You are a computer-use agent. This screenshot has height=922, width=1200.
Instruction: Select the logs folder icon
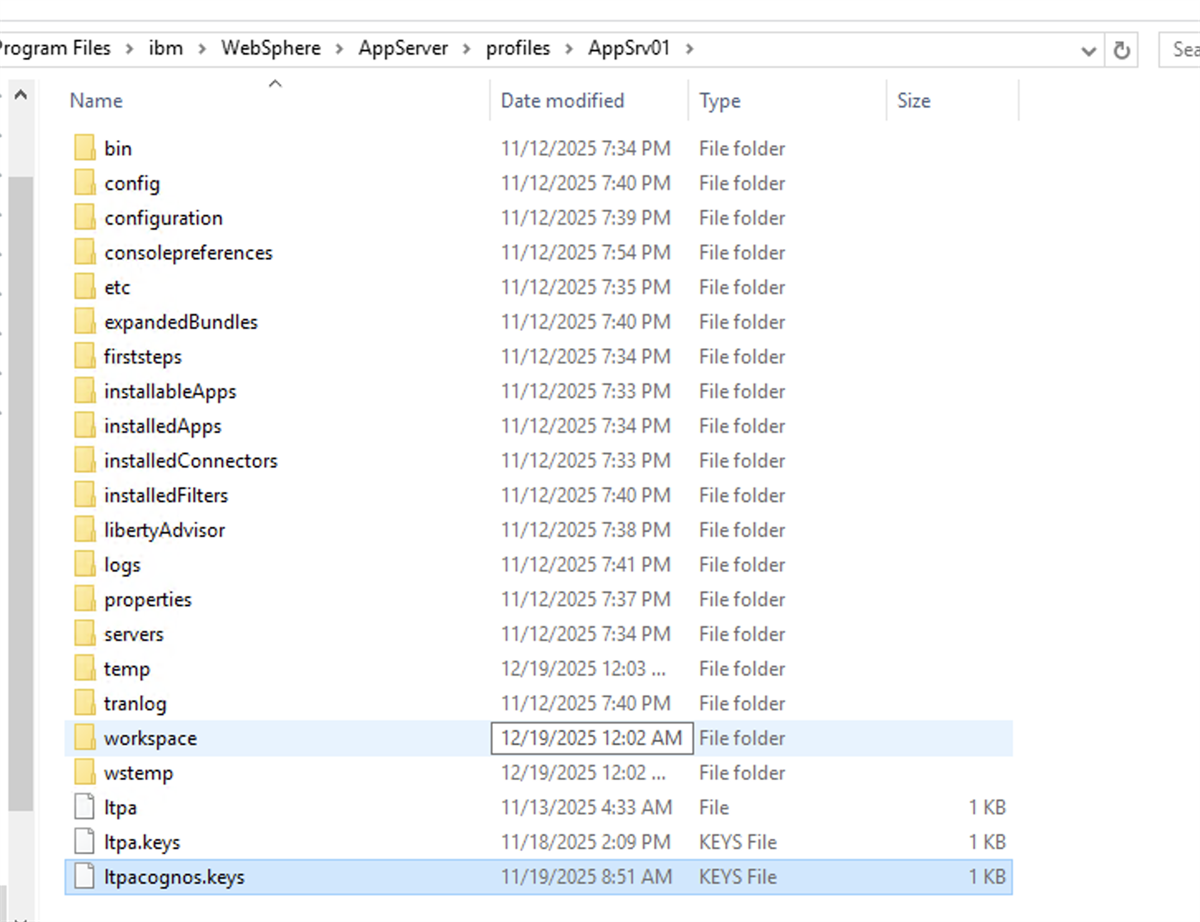click(85, 565)
